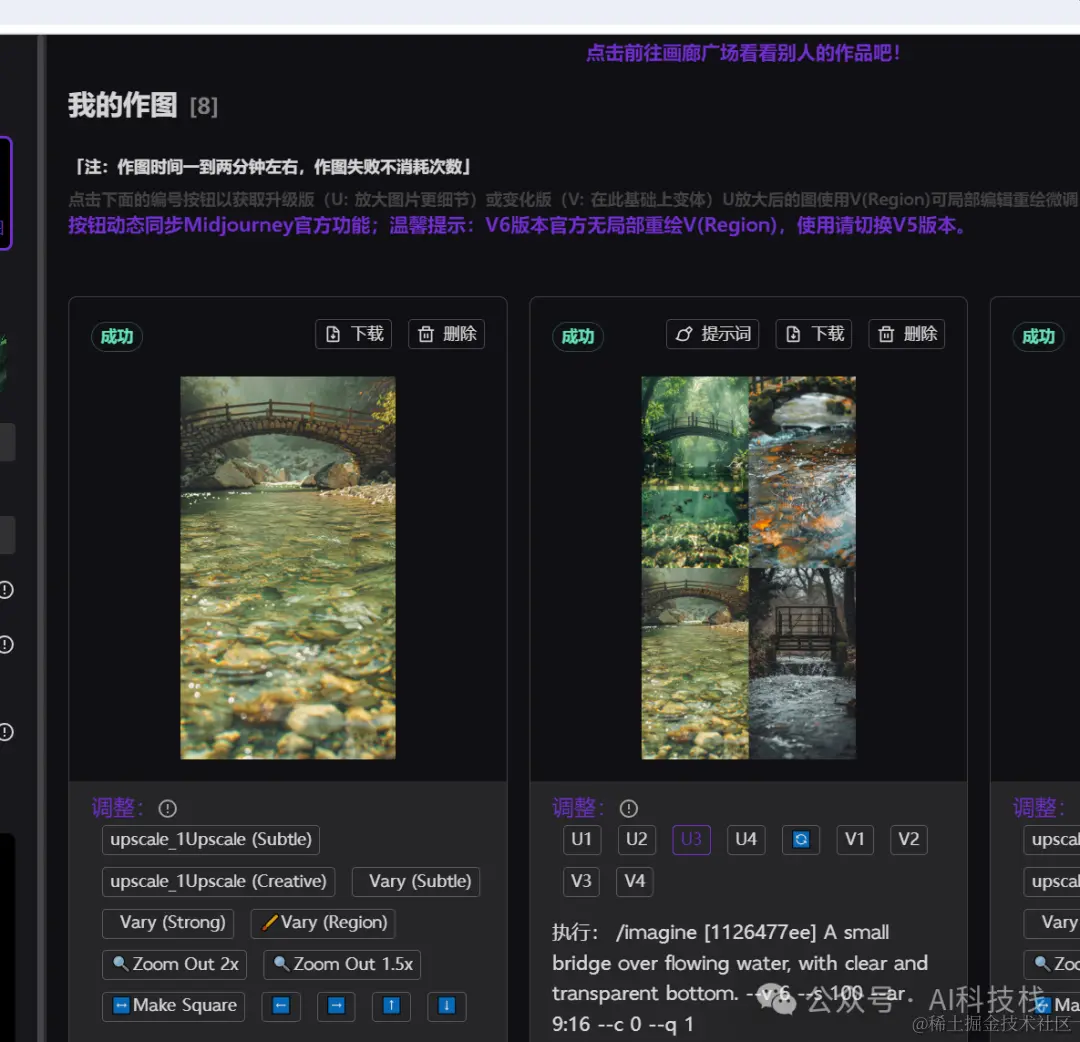
Task: Delete the single bridge image card (删除)
Action: pos(446,334)
